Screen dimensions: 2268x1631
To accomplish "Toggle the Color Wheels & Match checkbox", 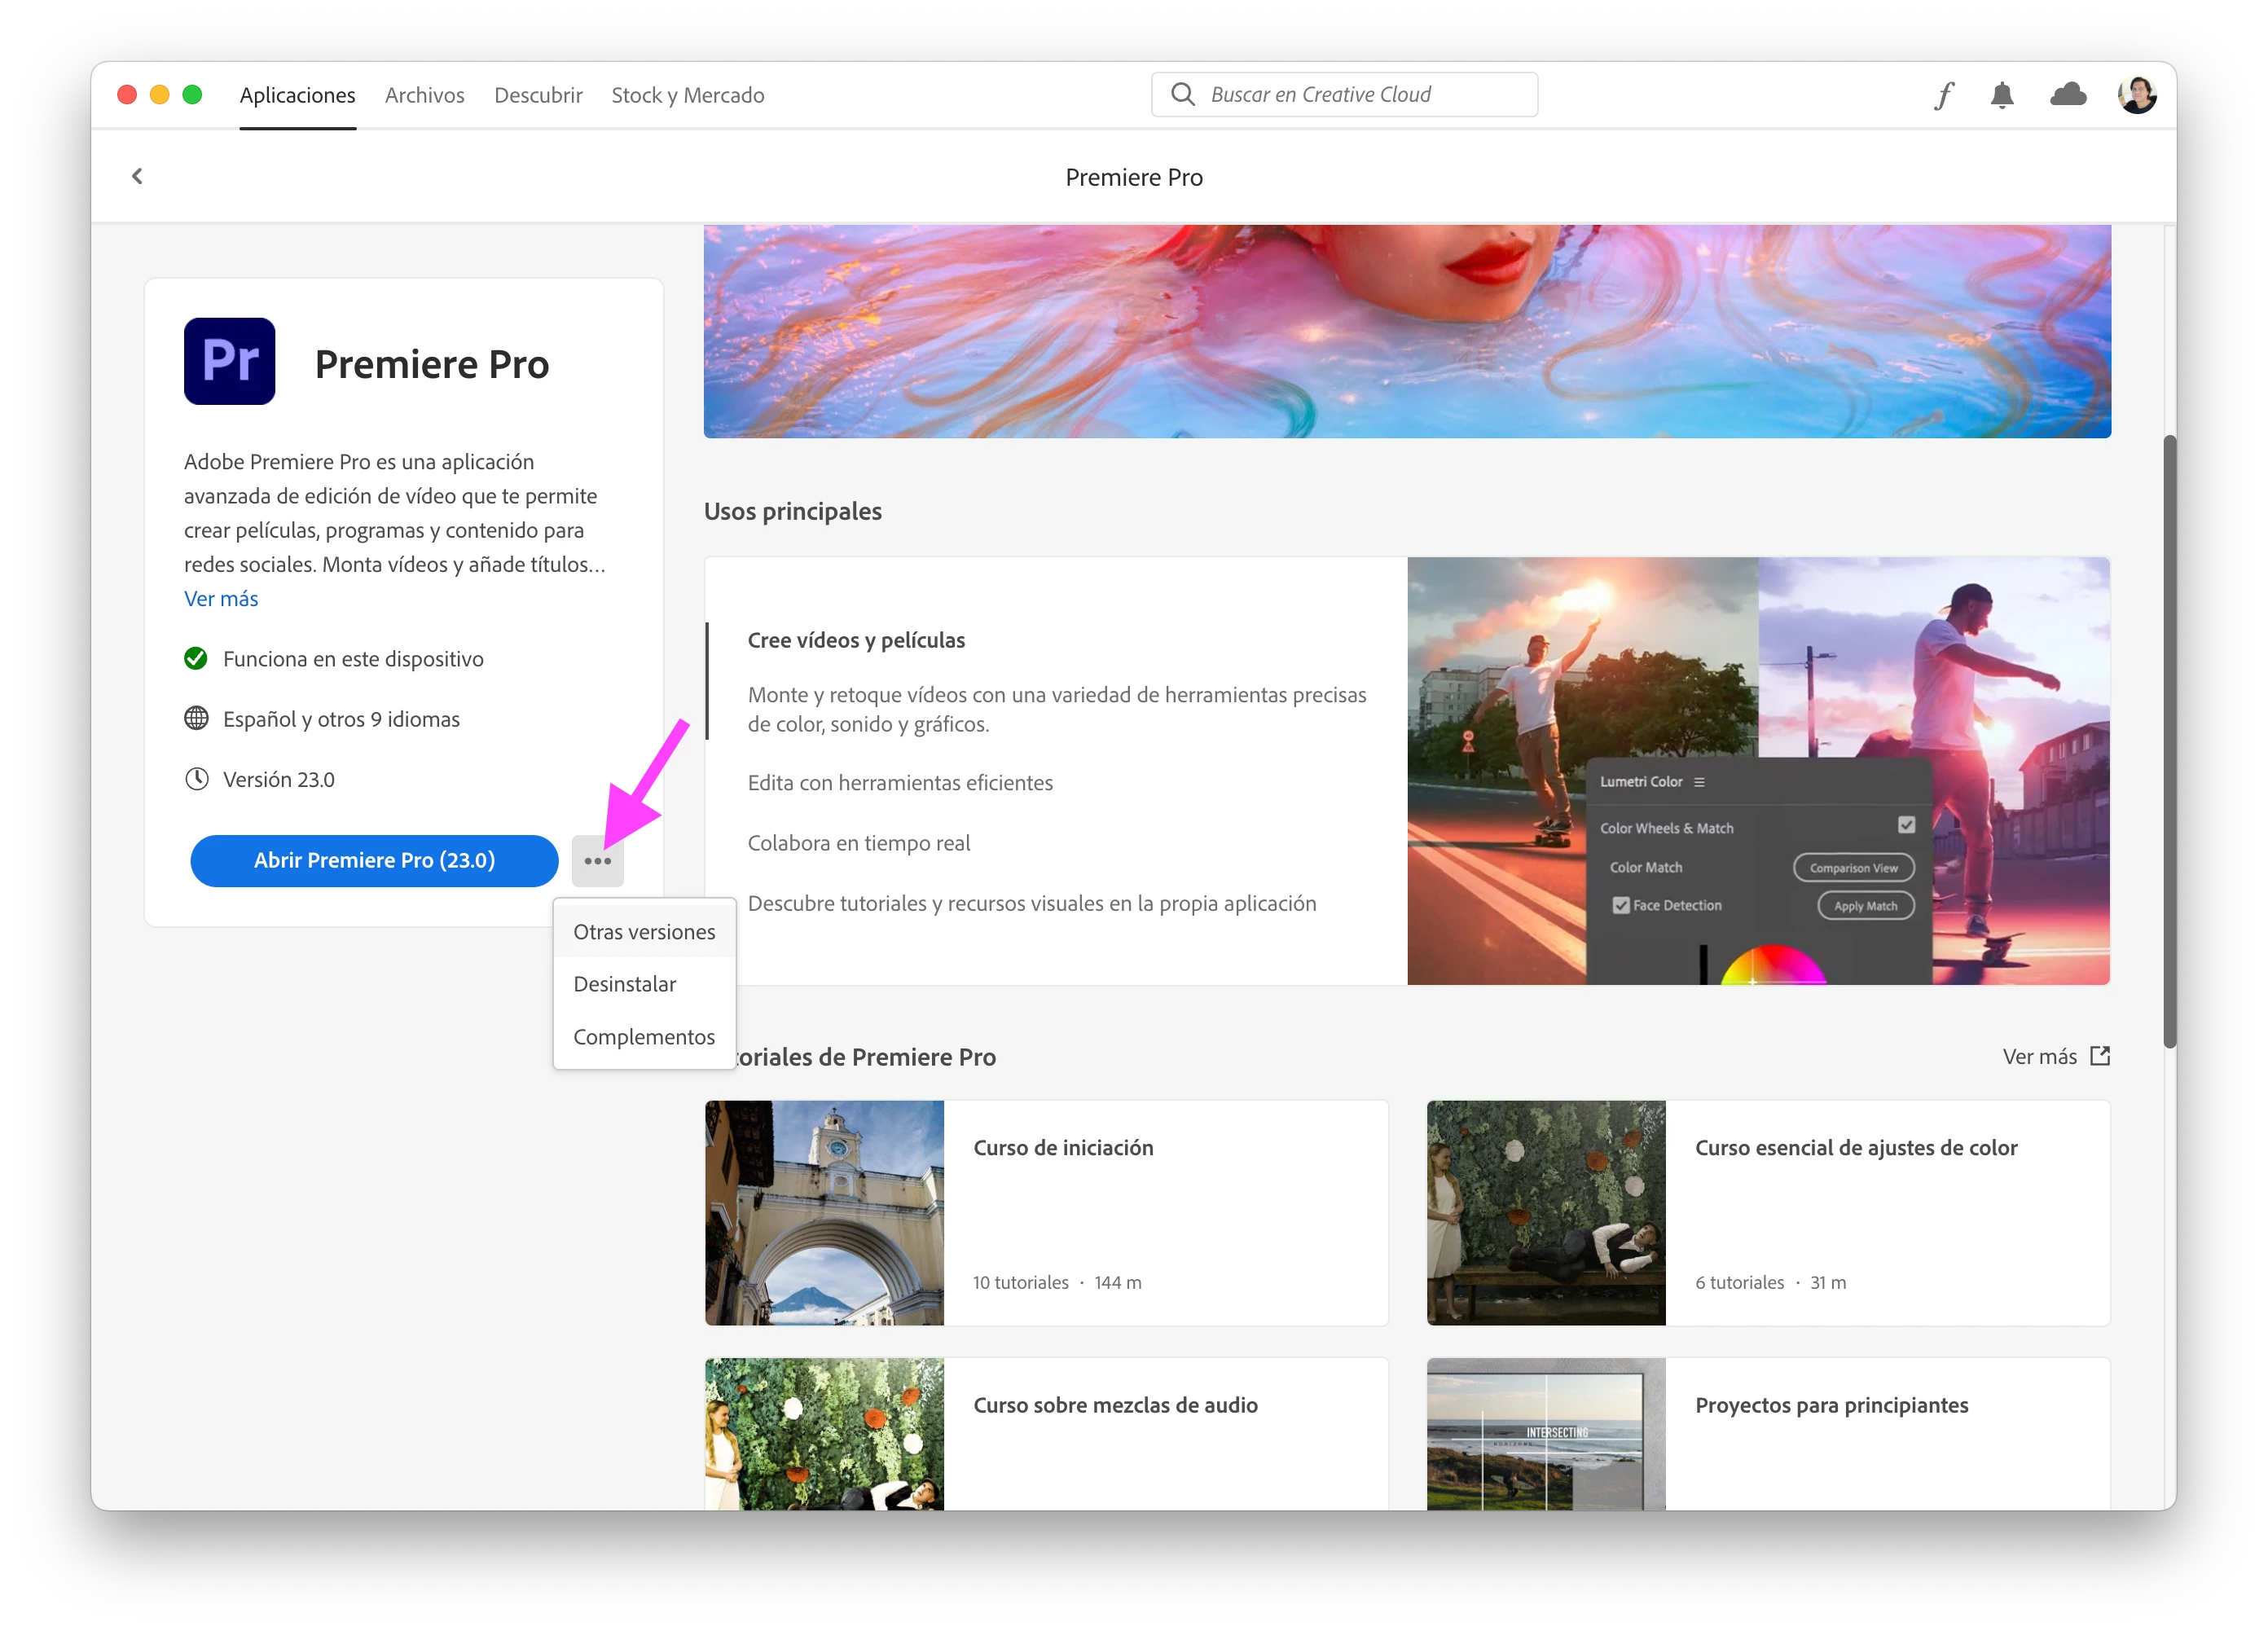I will pyautogui.click(x=1906, y=825).
